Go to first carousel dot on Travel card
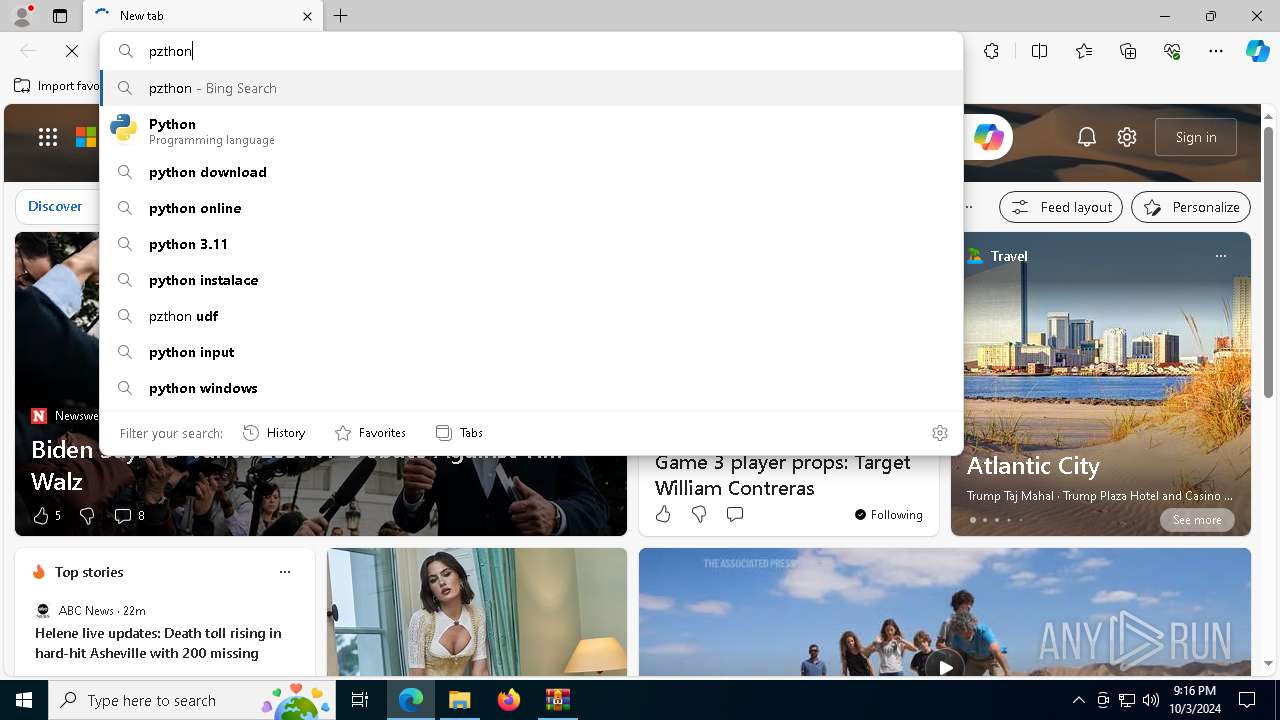This screenshot has height=720, width=1280. (972, 520)
